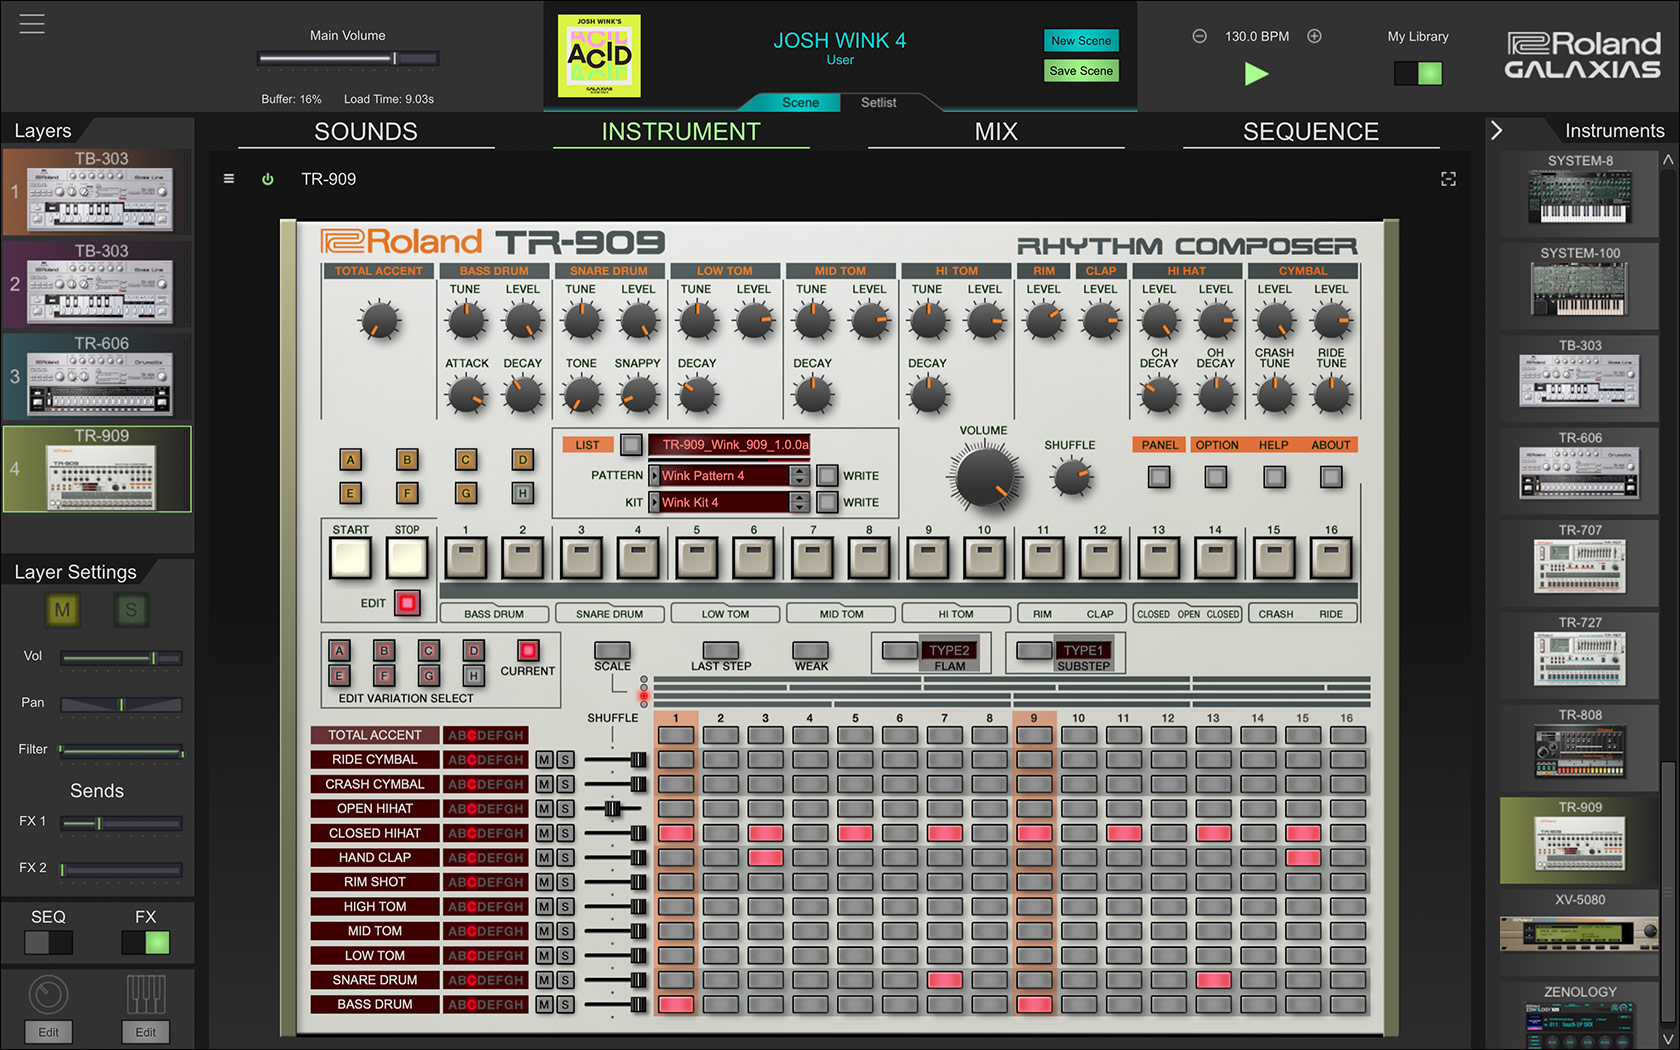Screen dimensions: 1680x1050
Task: Toggle the SEQ switch
Action: [48, 942]
